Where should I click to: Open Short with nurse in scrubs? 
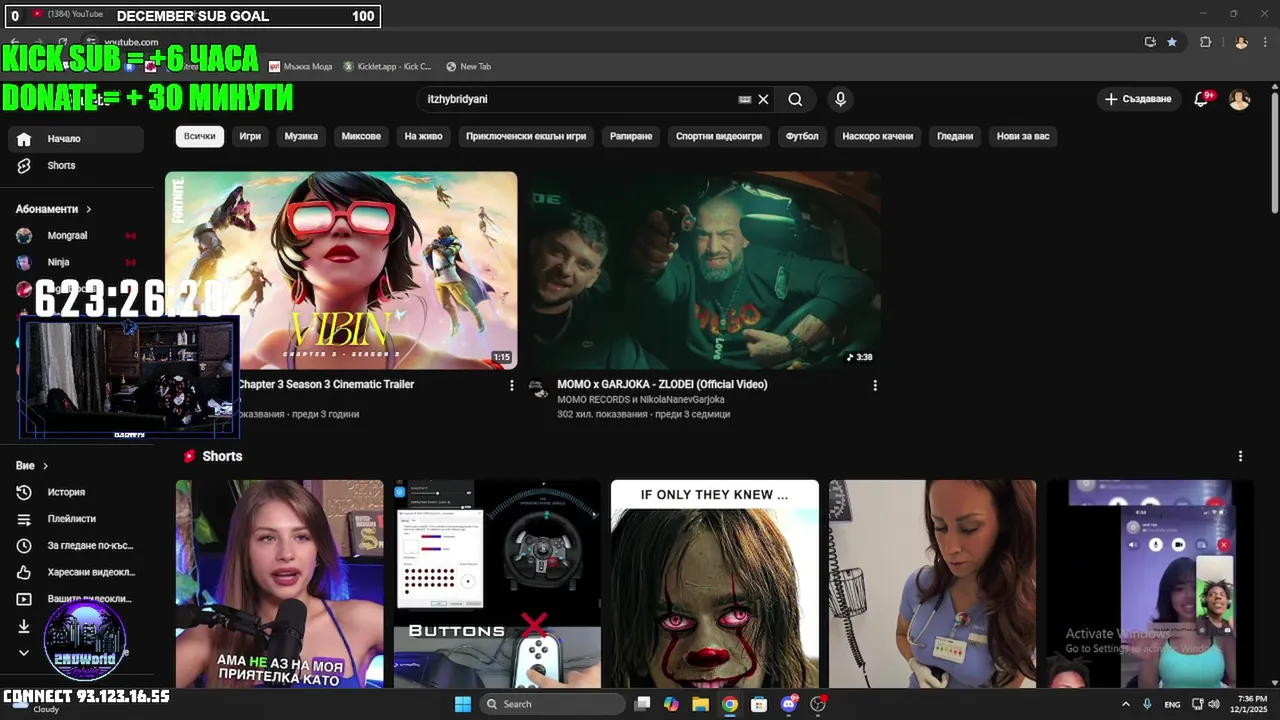click(x=933, y=584)
